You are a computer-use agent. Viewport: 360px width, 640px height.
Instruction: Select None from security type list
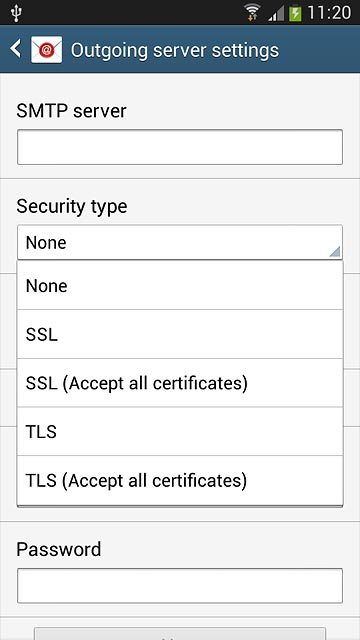point(180,285)
